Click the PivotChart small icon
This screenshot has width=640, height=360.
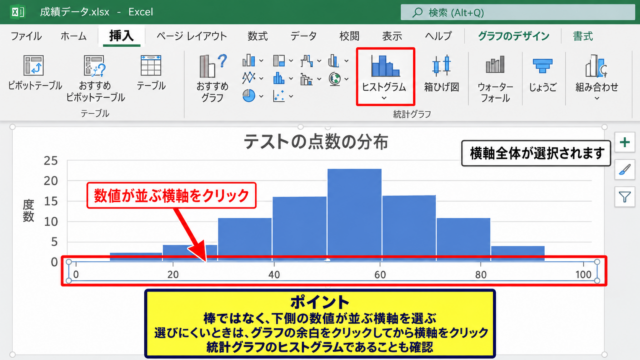tap(306, 79)
